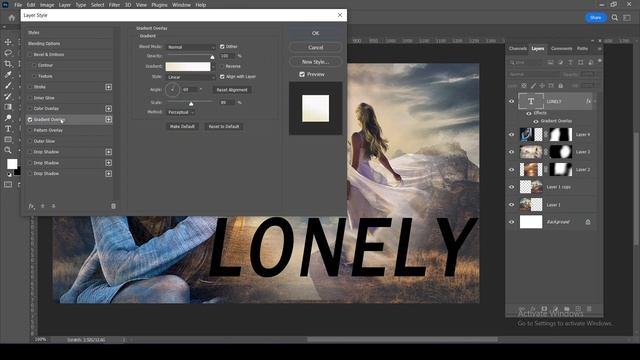Open the layer Kind filter dropdown
Screen dimensions: 640x360
527,62
